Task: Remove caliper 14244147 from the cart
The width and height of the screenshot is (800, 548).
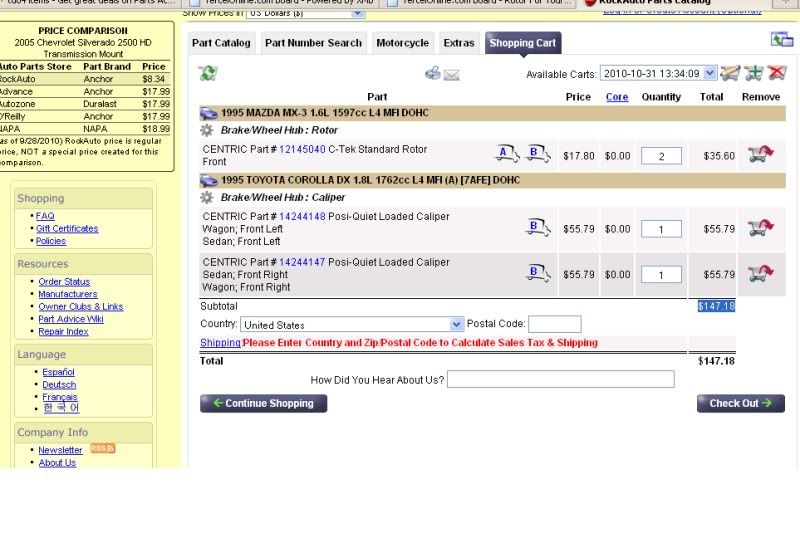Action: (761, 273)
